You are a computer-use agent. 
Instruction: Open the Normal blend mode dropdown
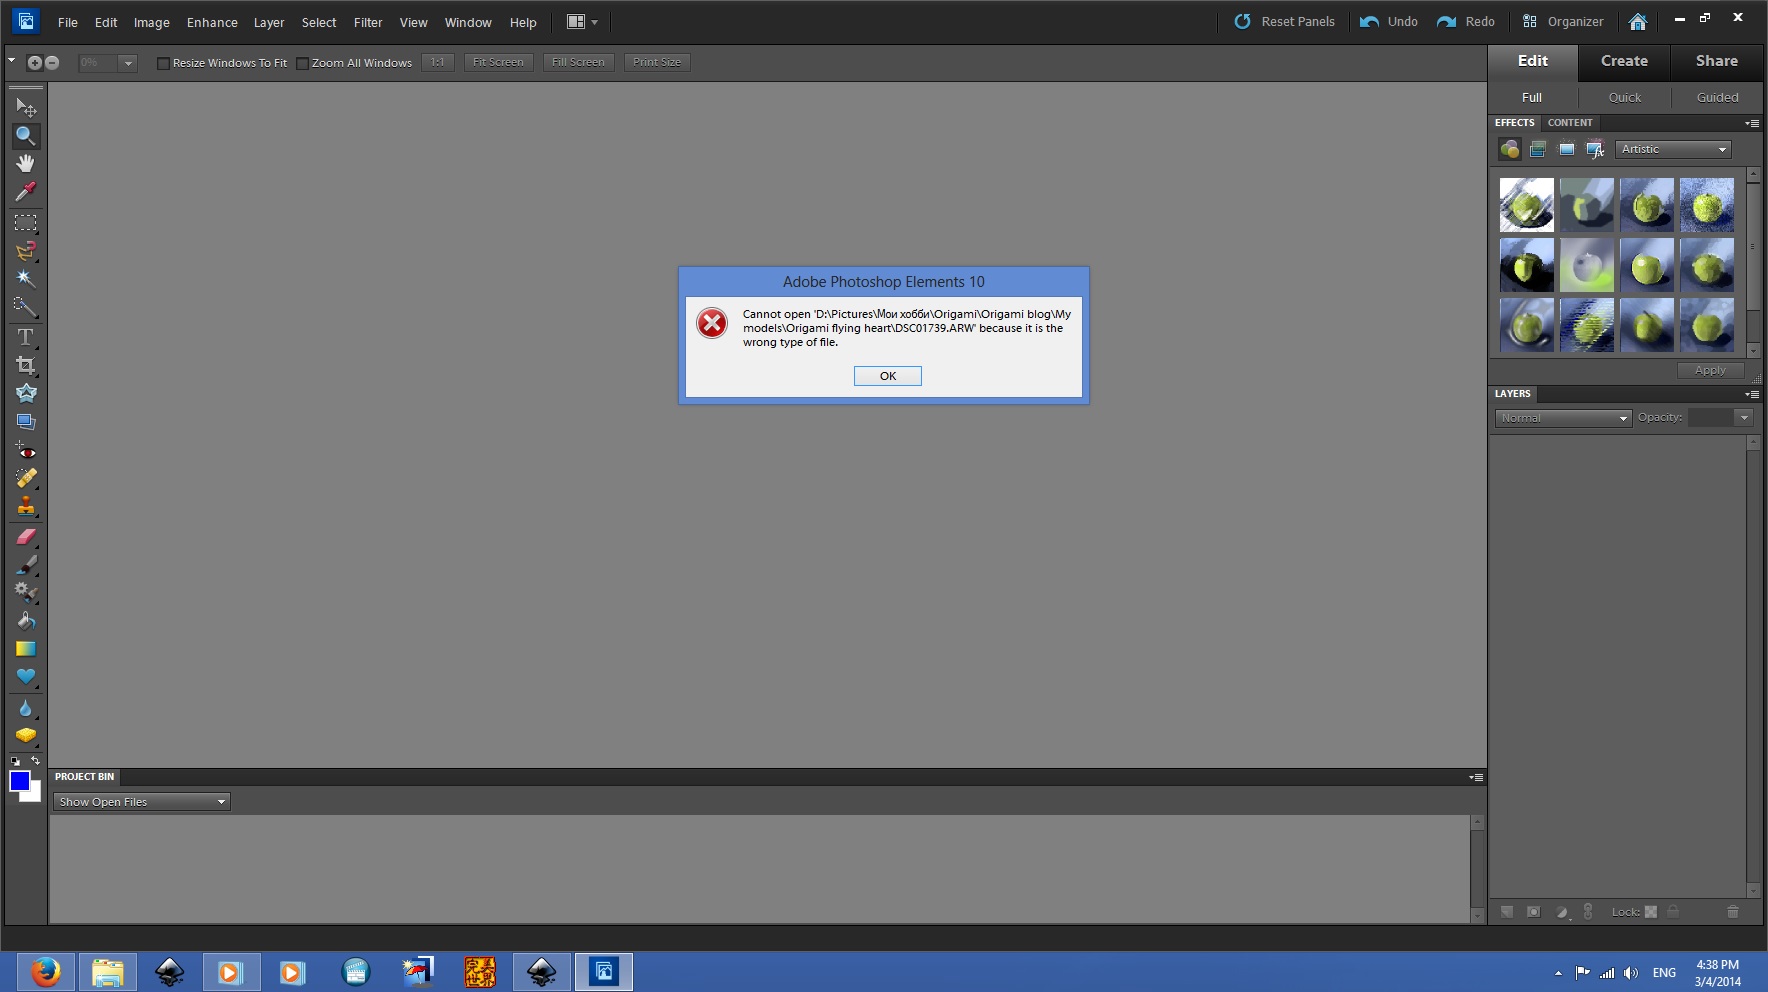1563,418
